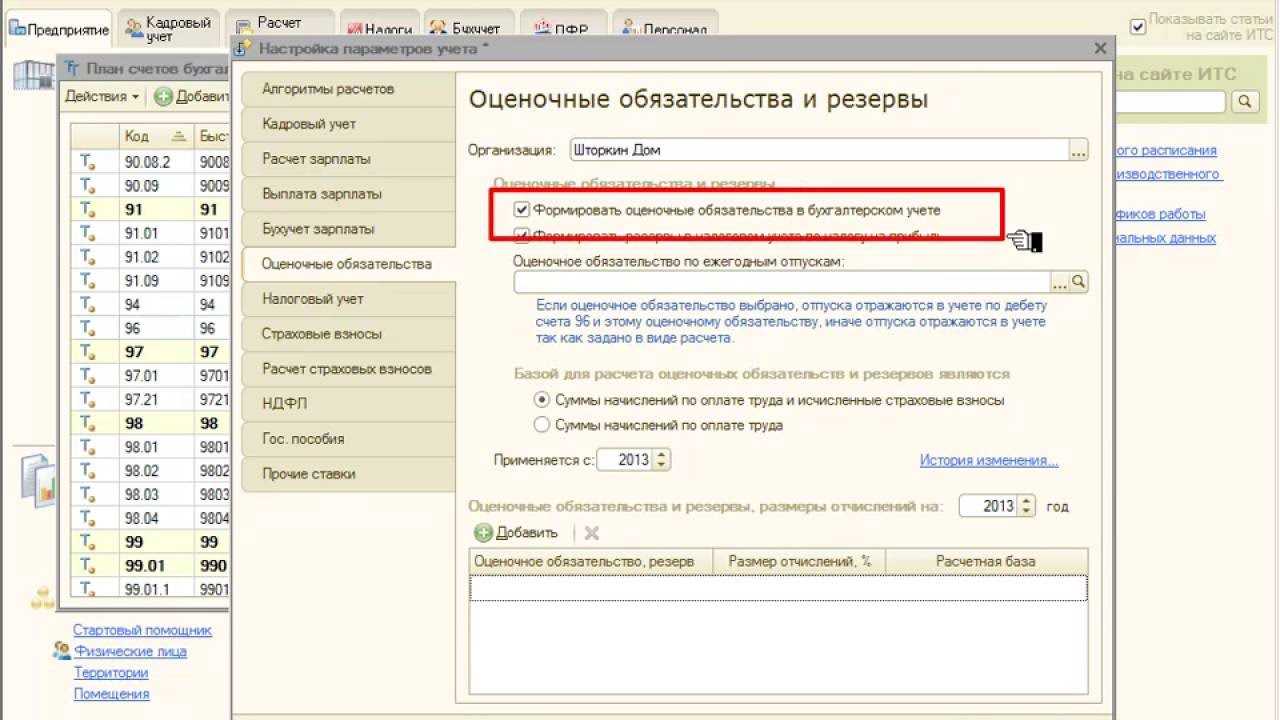
Task: Click account icon in row 97.01
Action: coord(87,376)
